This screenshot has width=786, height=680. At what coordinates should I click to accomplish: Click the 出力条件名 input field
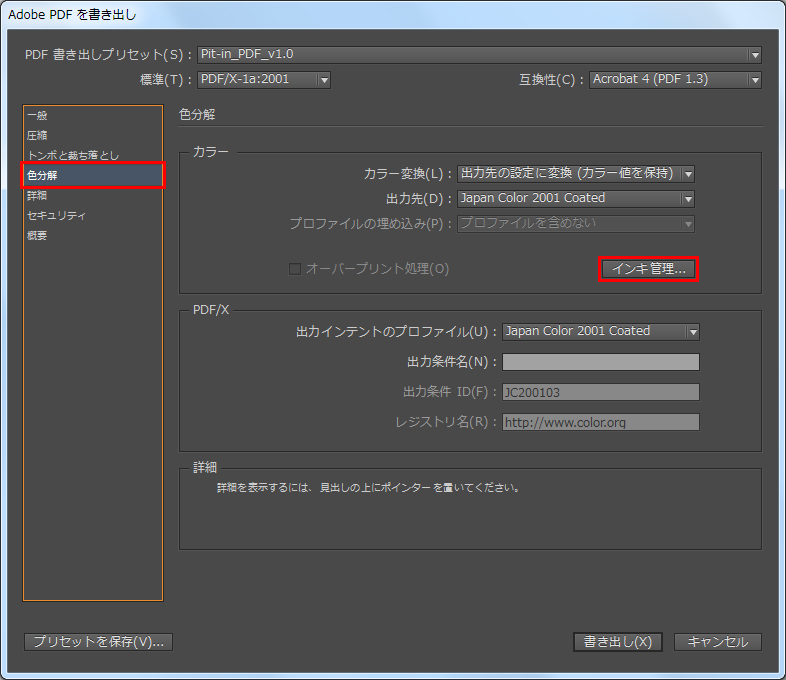600,362
